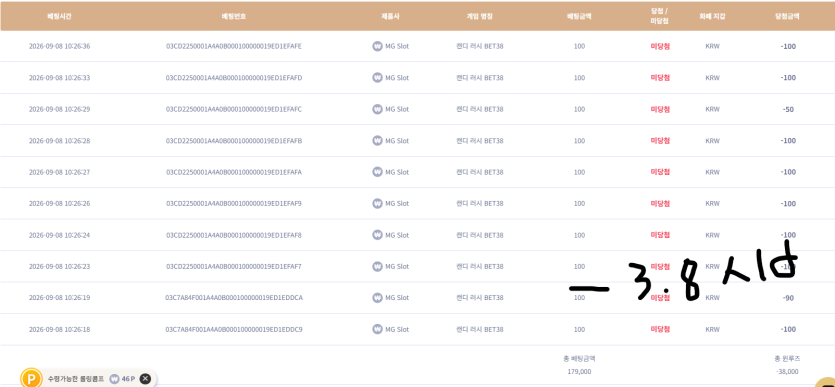Click the W currency icon beside 46 P

coord(114,379)
